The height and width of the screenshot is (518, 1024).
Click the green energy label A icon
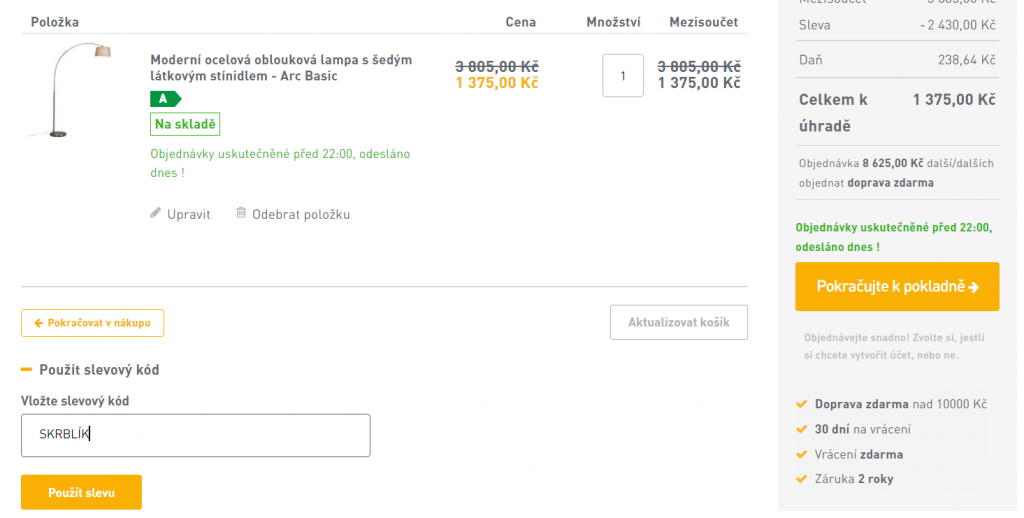tap(165, 99)
